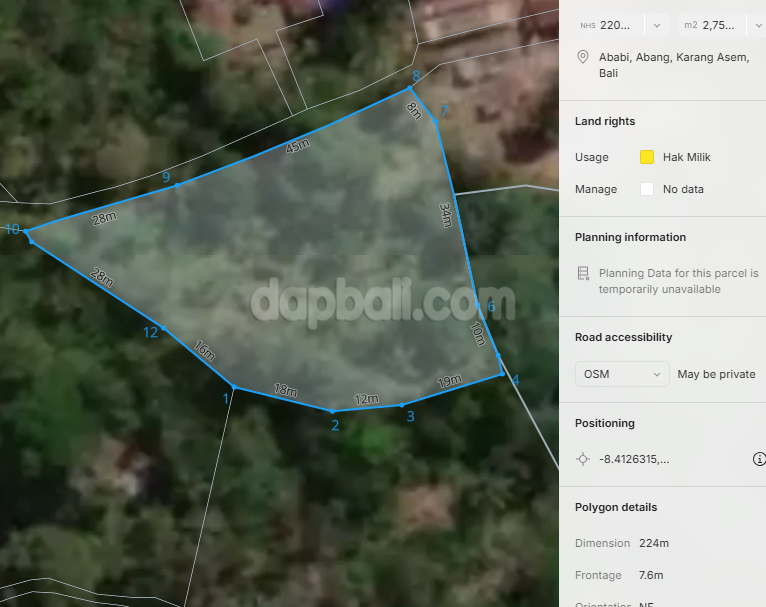Screen dimensions: 766x607
Task: Click the 34m edge length label
Action: (x=446, y=214)
